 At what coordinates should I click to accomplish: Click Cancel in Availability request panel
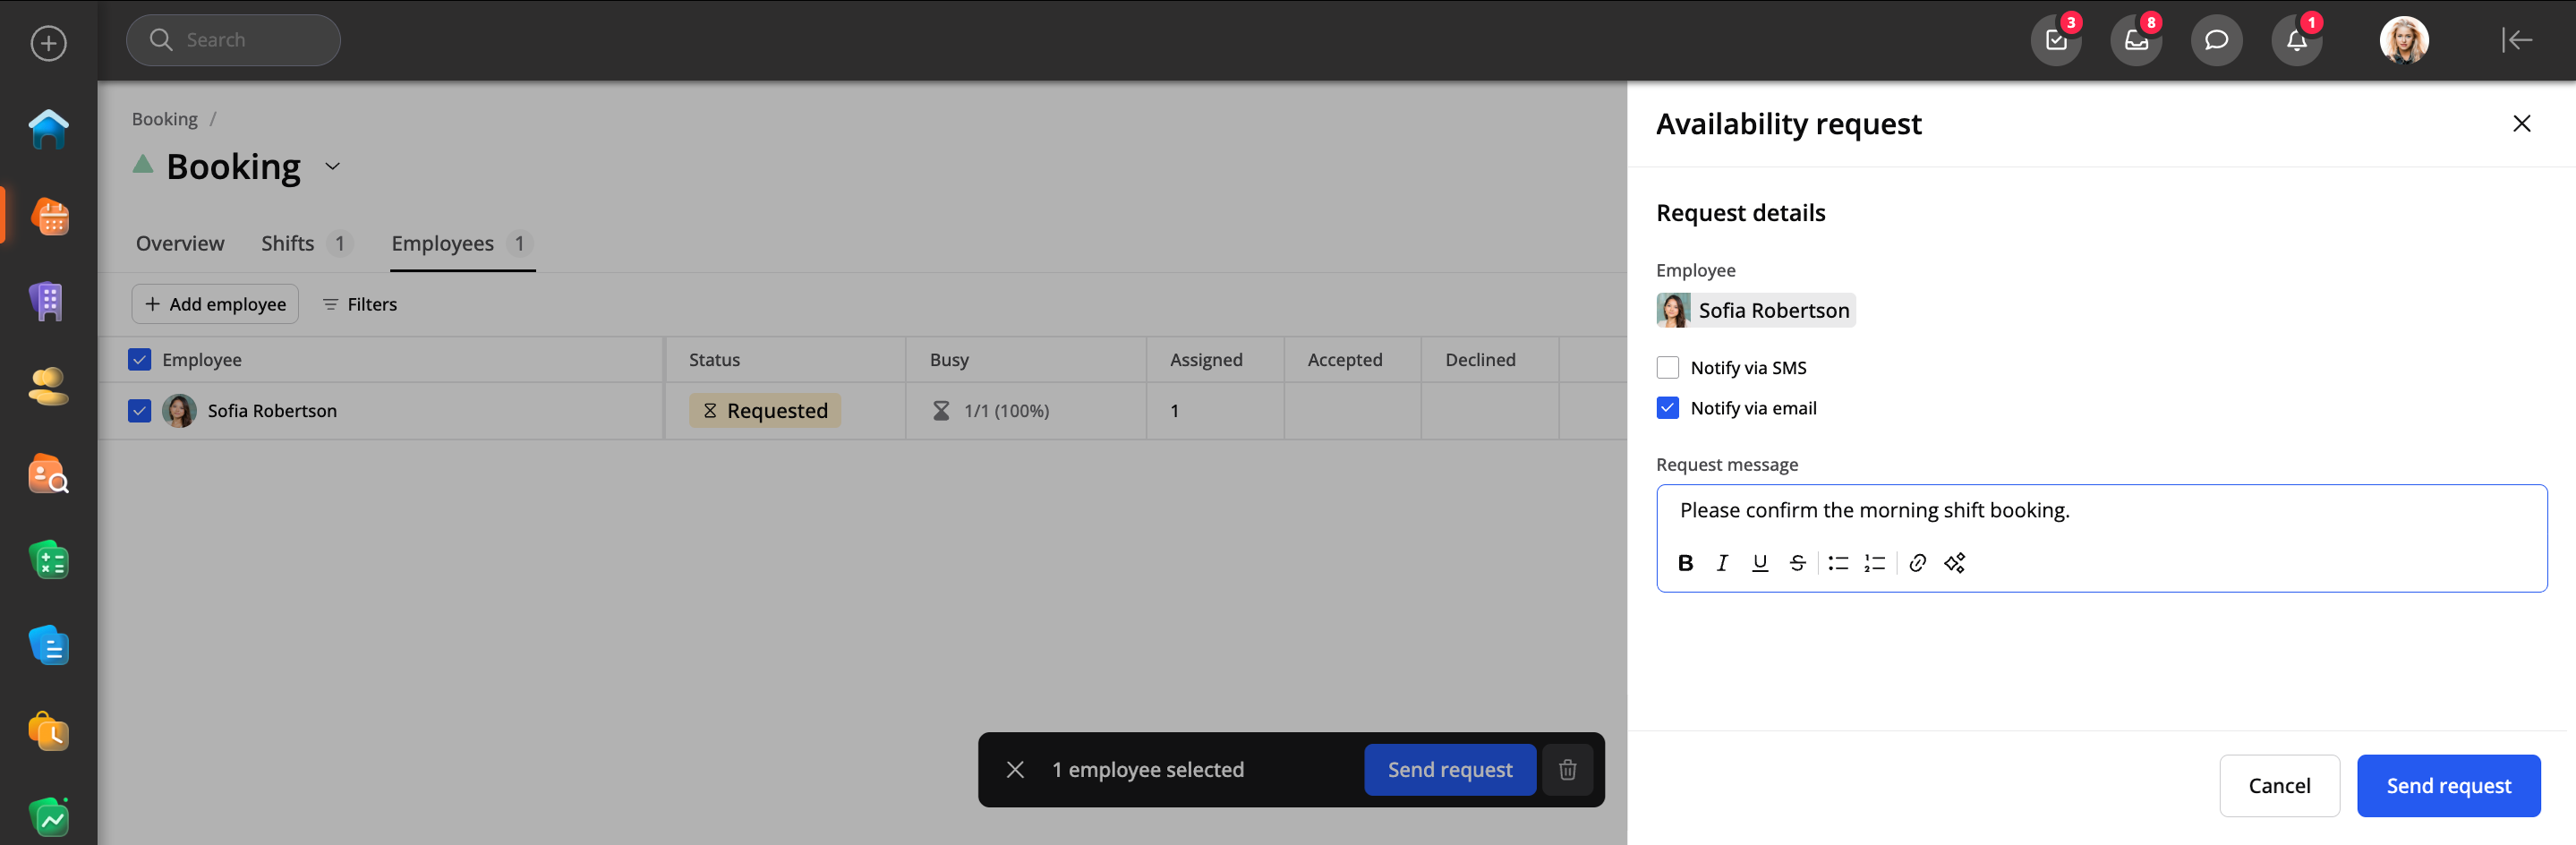click(2279, 785)
